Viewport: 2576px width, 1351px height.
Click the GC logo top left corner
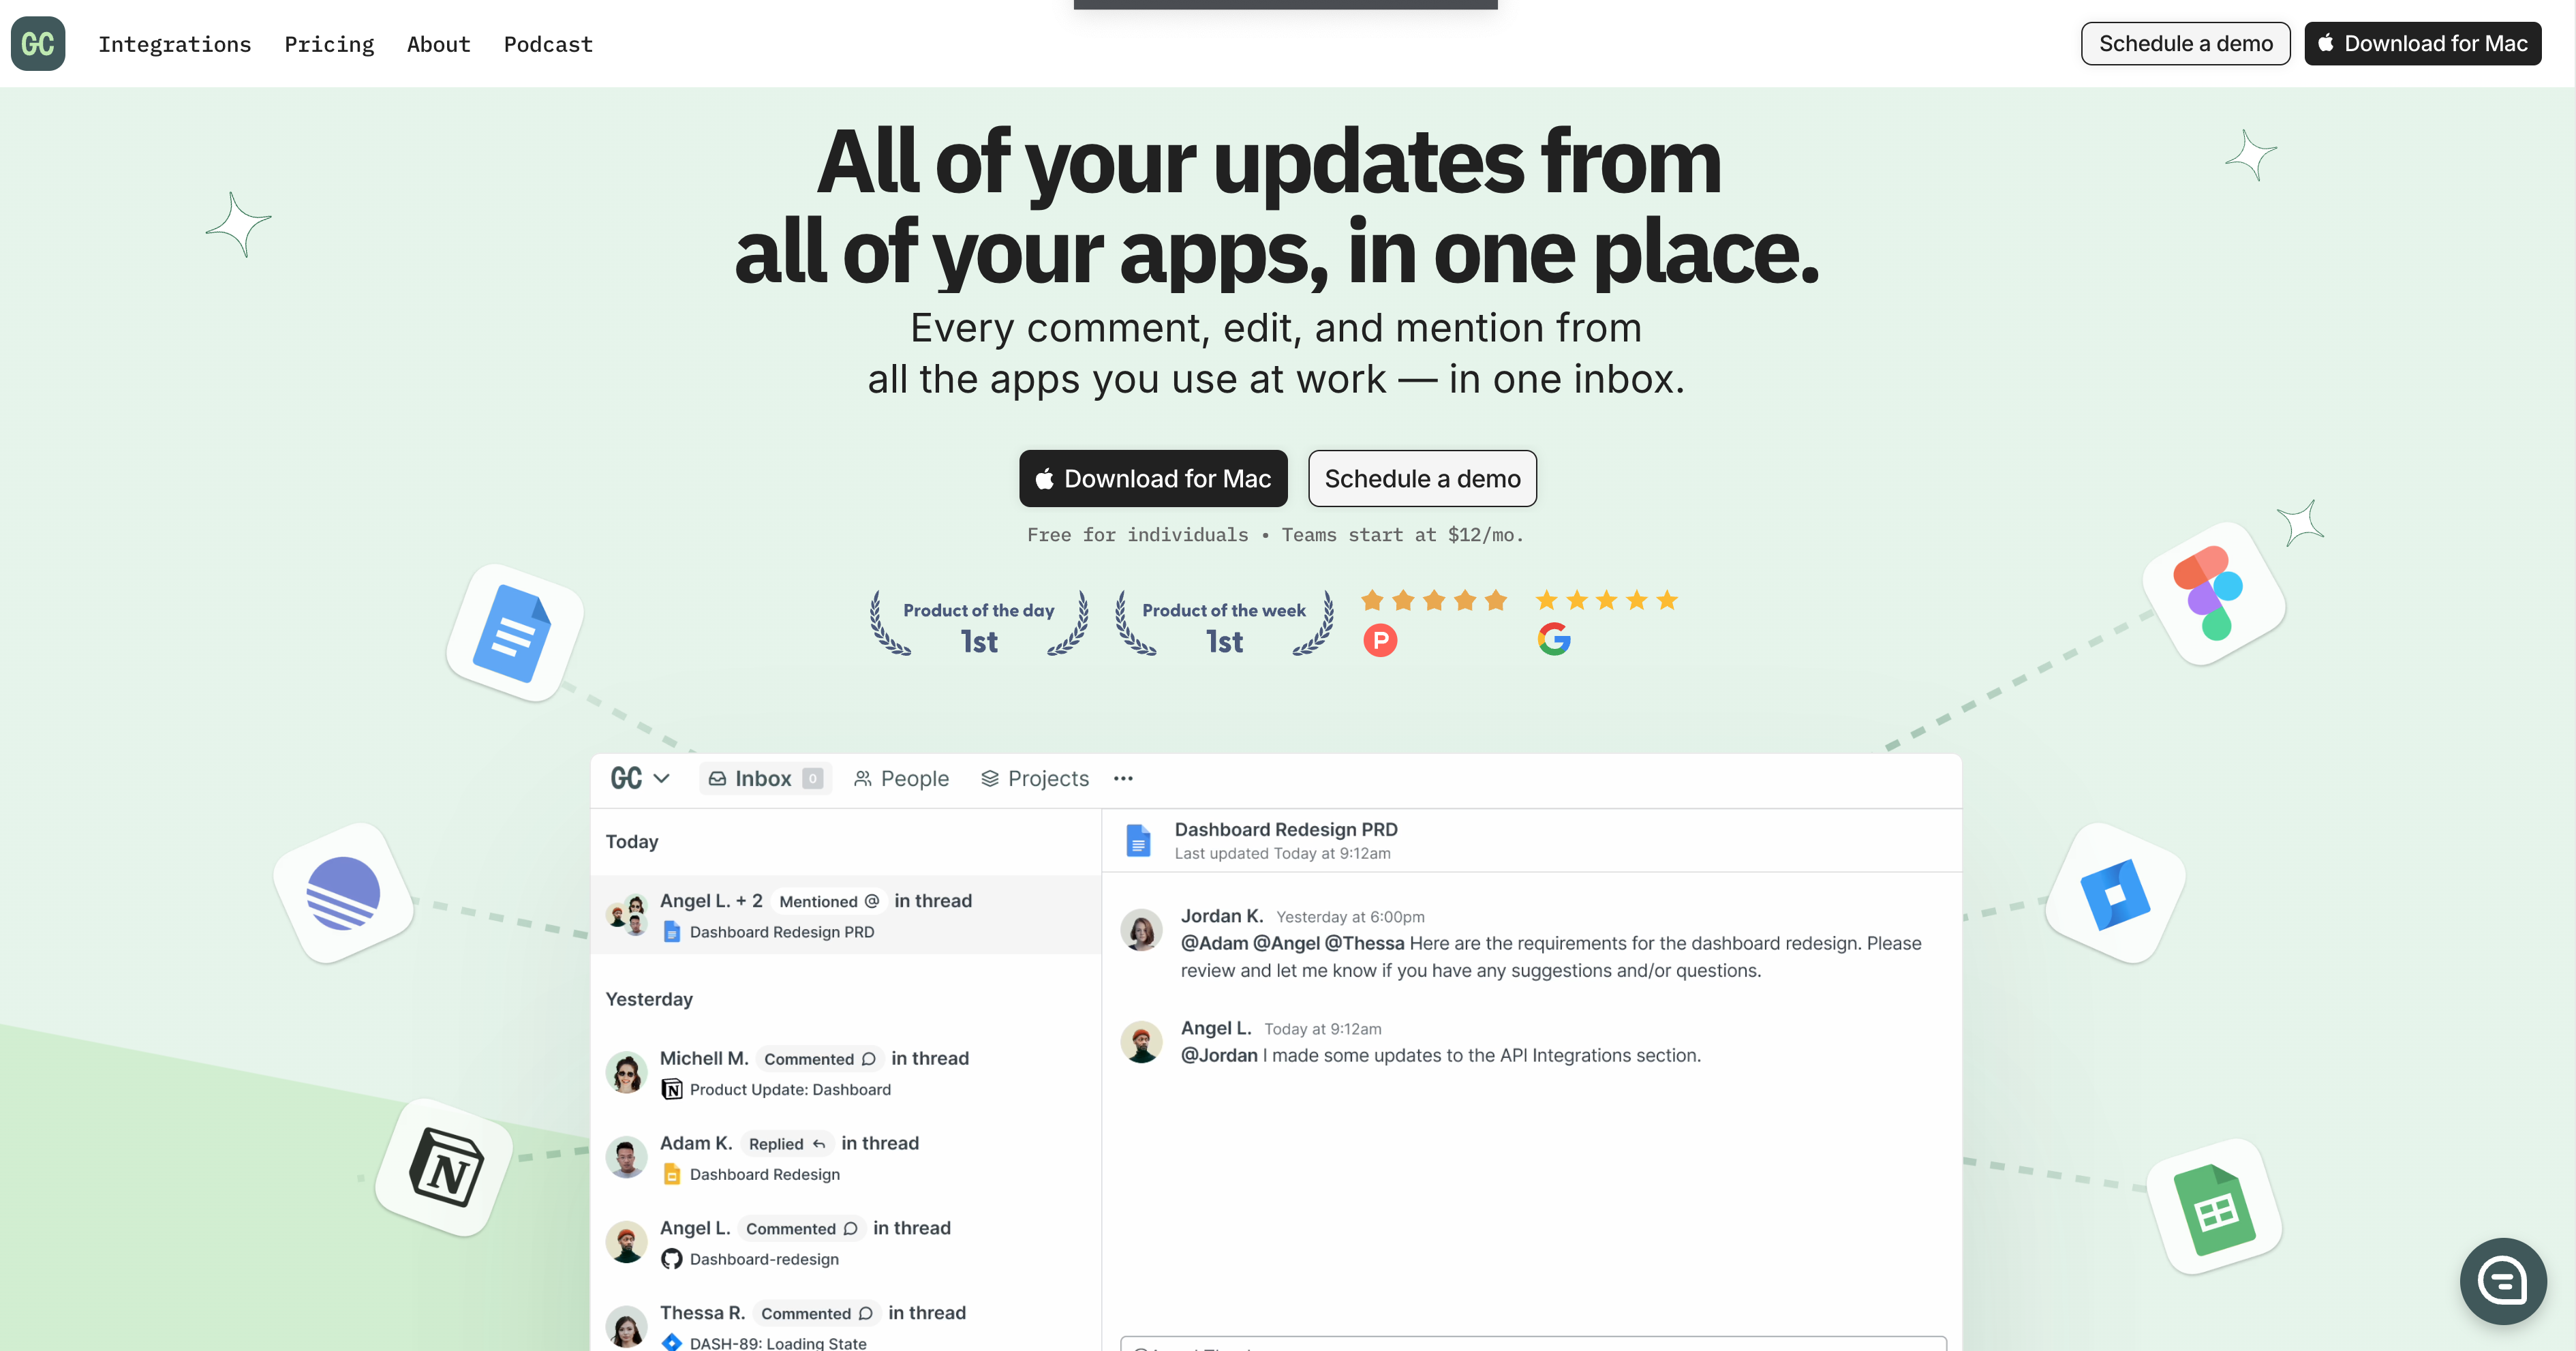click(37, 42)
